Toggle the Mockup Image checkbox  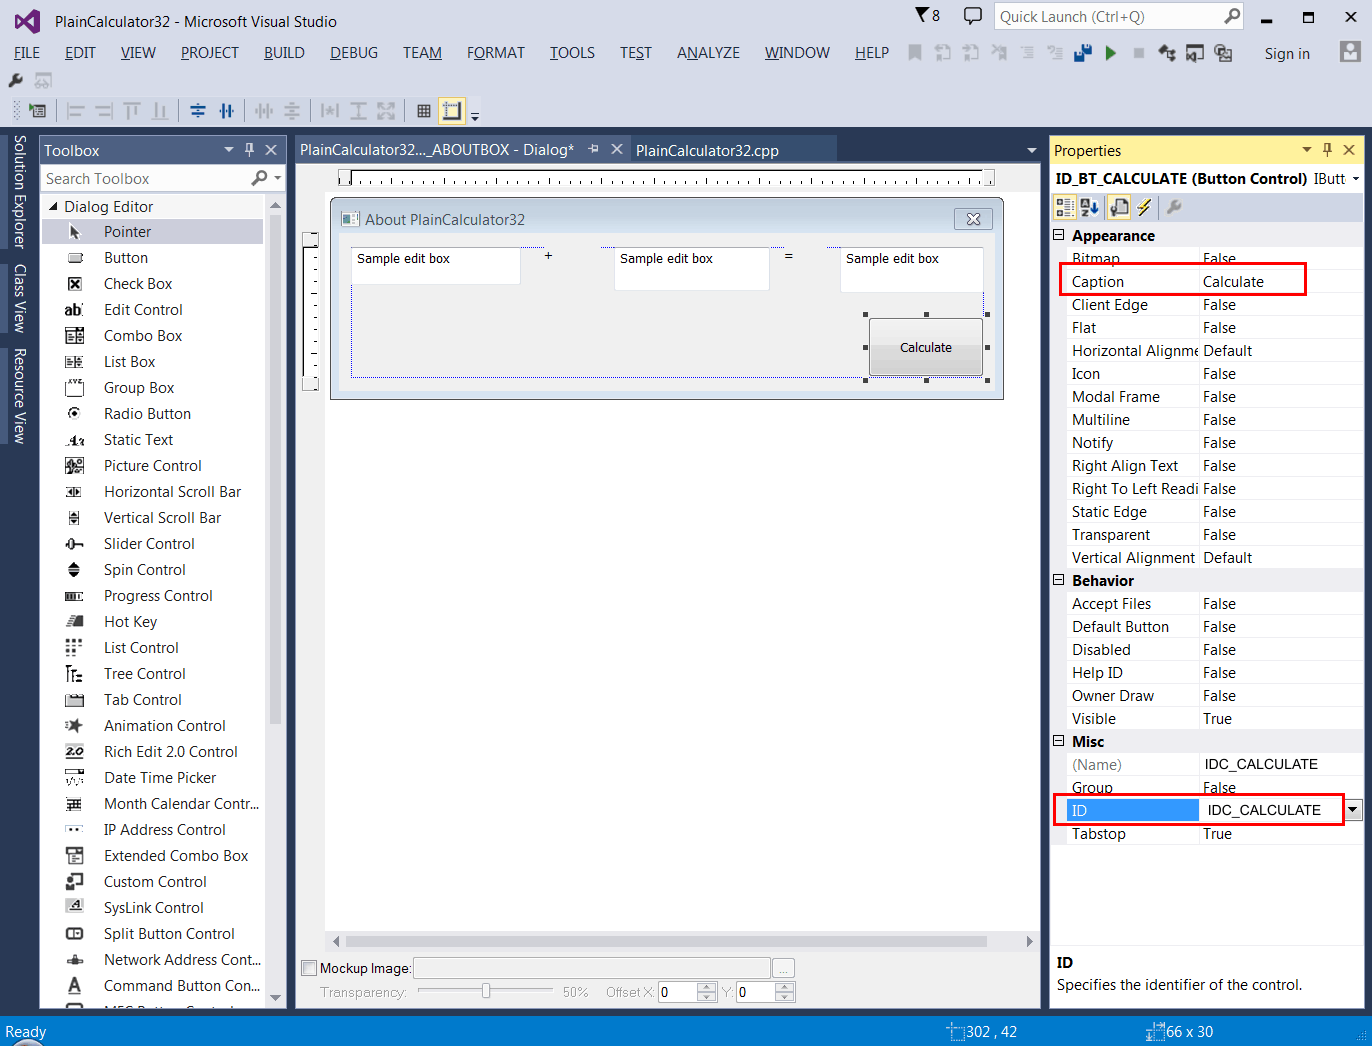[x=310, y=968]
